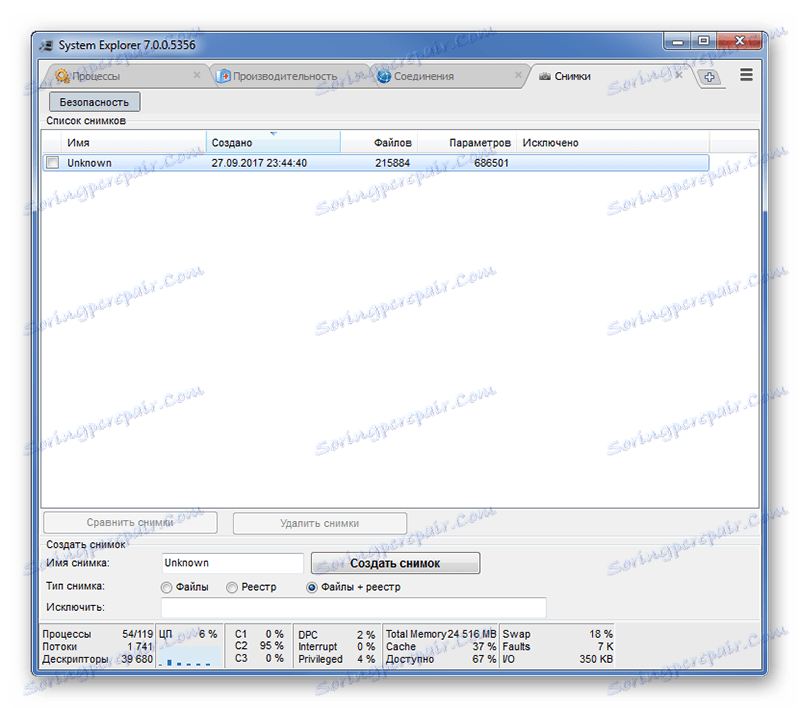Click the Производительность tab icon

[x=223, y=76]
